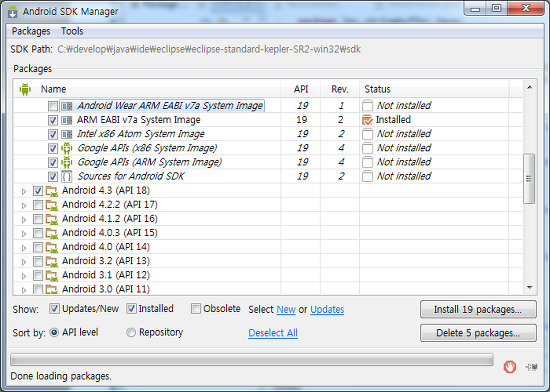The width and height of the screenshot is (550, 392).
Task: Click the Android SDK Manager title bar icon
Action: 13,11
